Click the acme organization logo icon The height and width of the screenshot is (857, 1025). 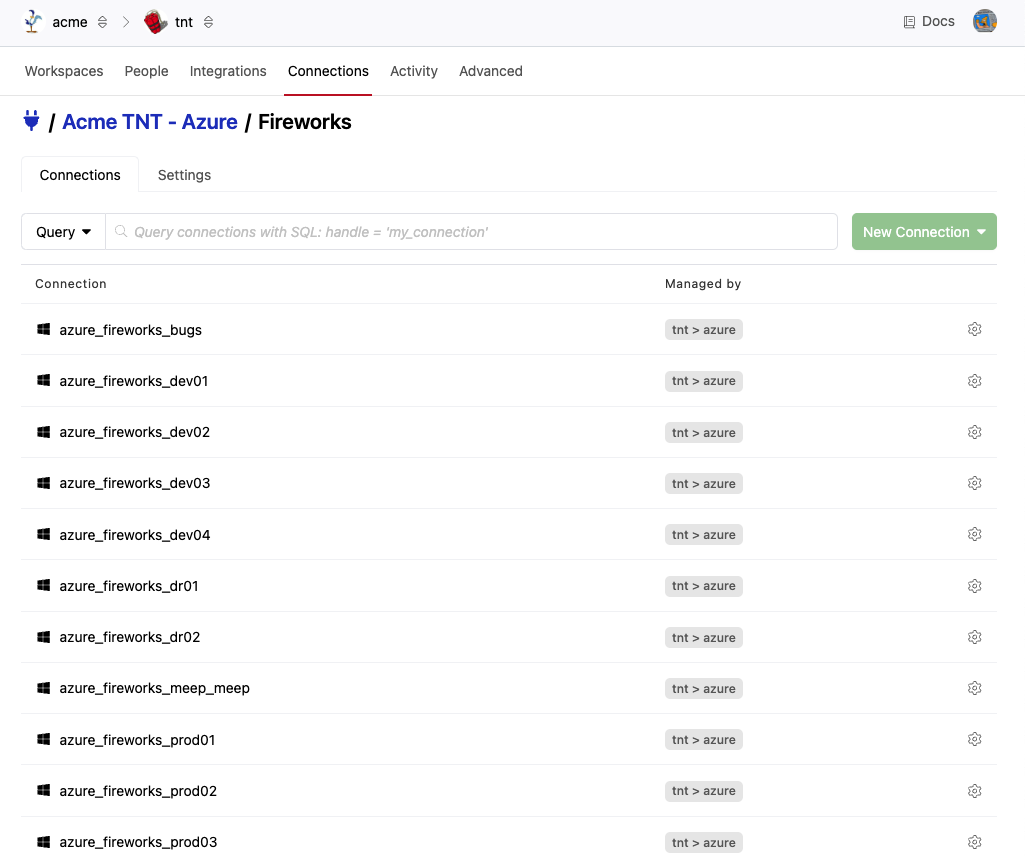(33, 22)
